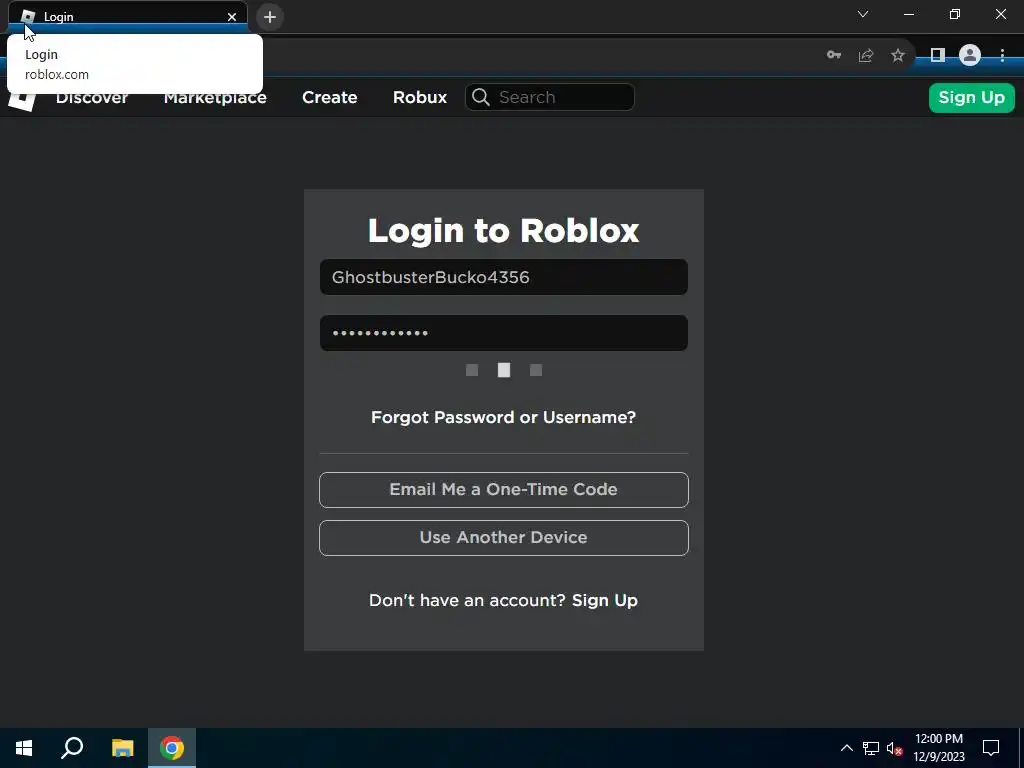The height and width of the screenshot is (768, 1024).
Task: Open the Discover menu item
Action: 92,97
